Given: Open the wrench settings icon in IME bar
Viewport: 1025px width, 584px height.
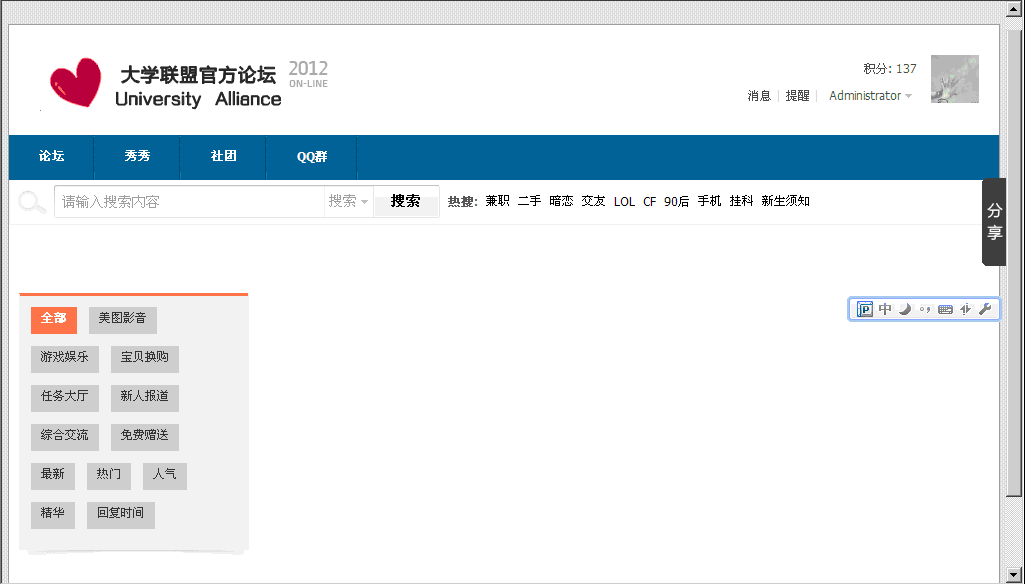Looking at the screenshot, I should [985, 309].
